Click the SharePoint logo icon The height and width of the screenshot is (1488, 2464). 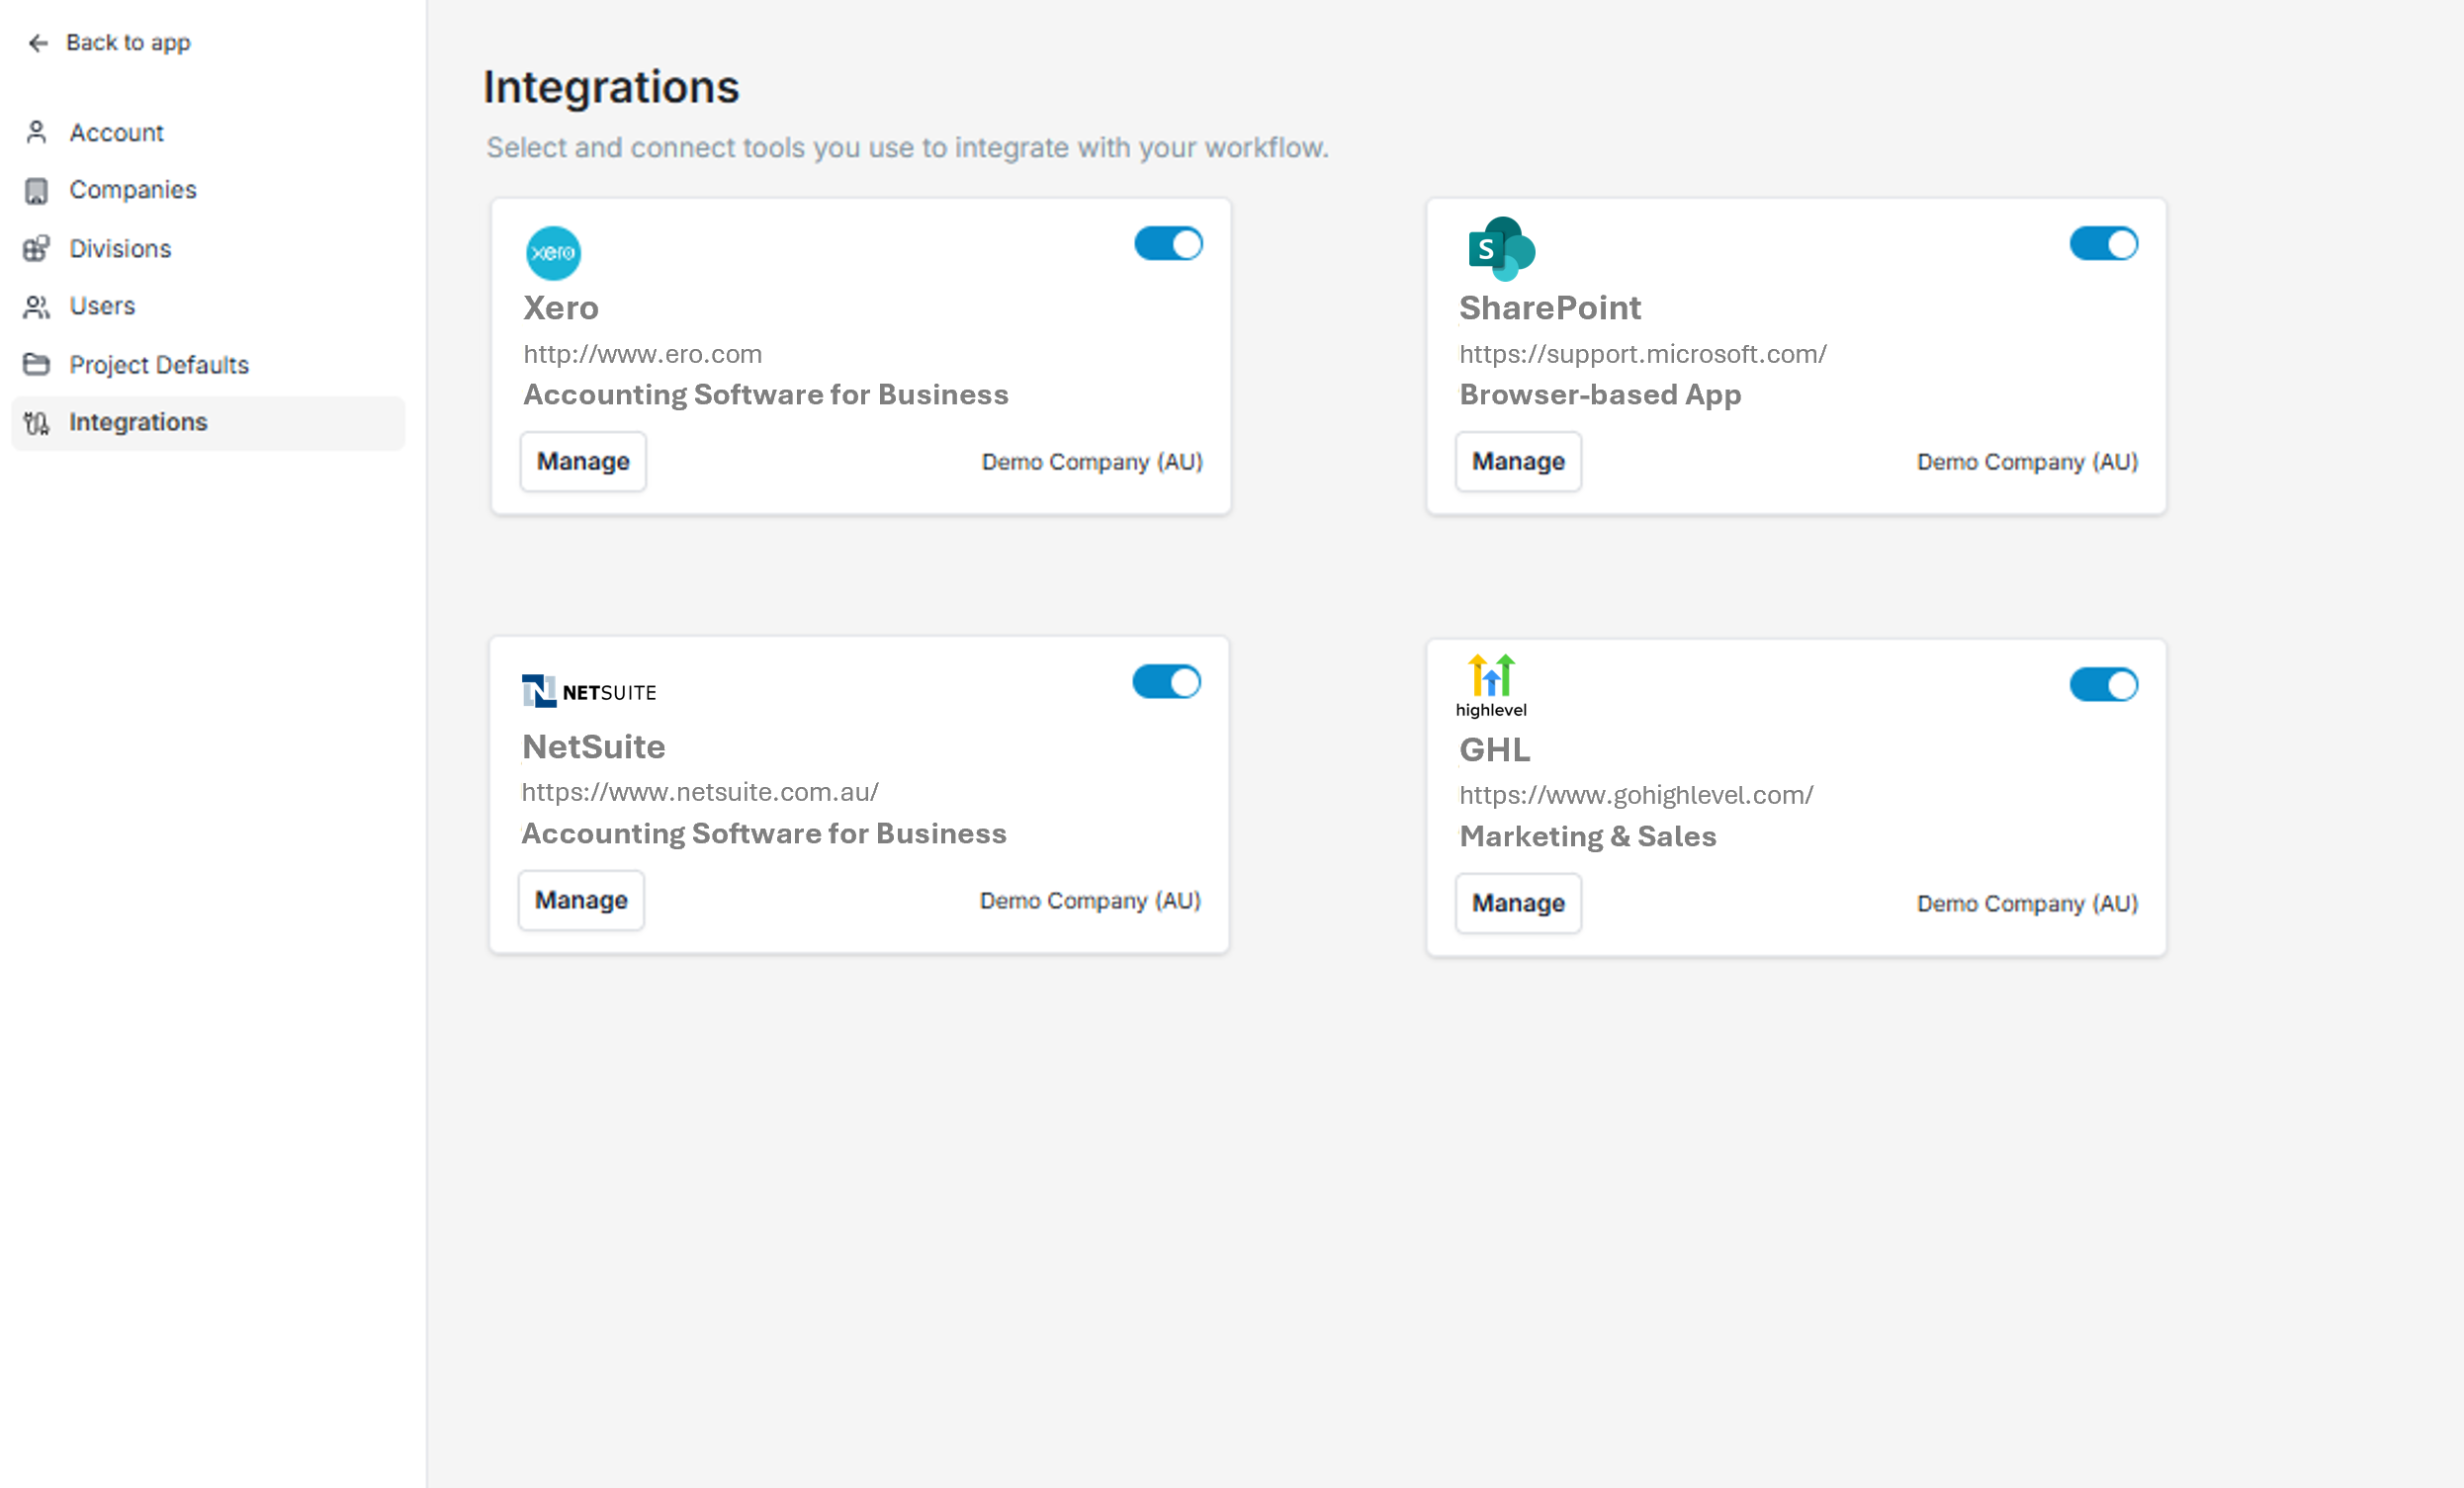(x=1500, y=248)
